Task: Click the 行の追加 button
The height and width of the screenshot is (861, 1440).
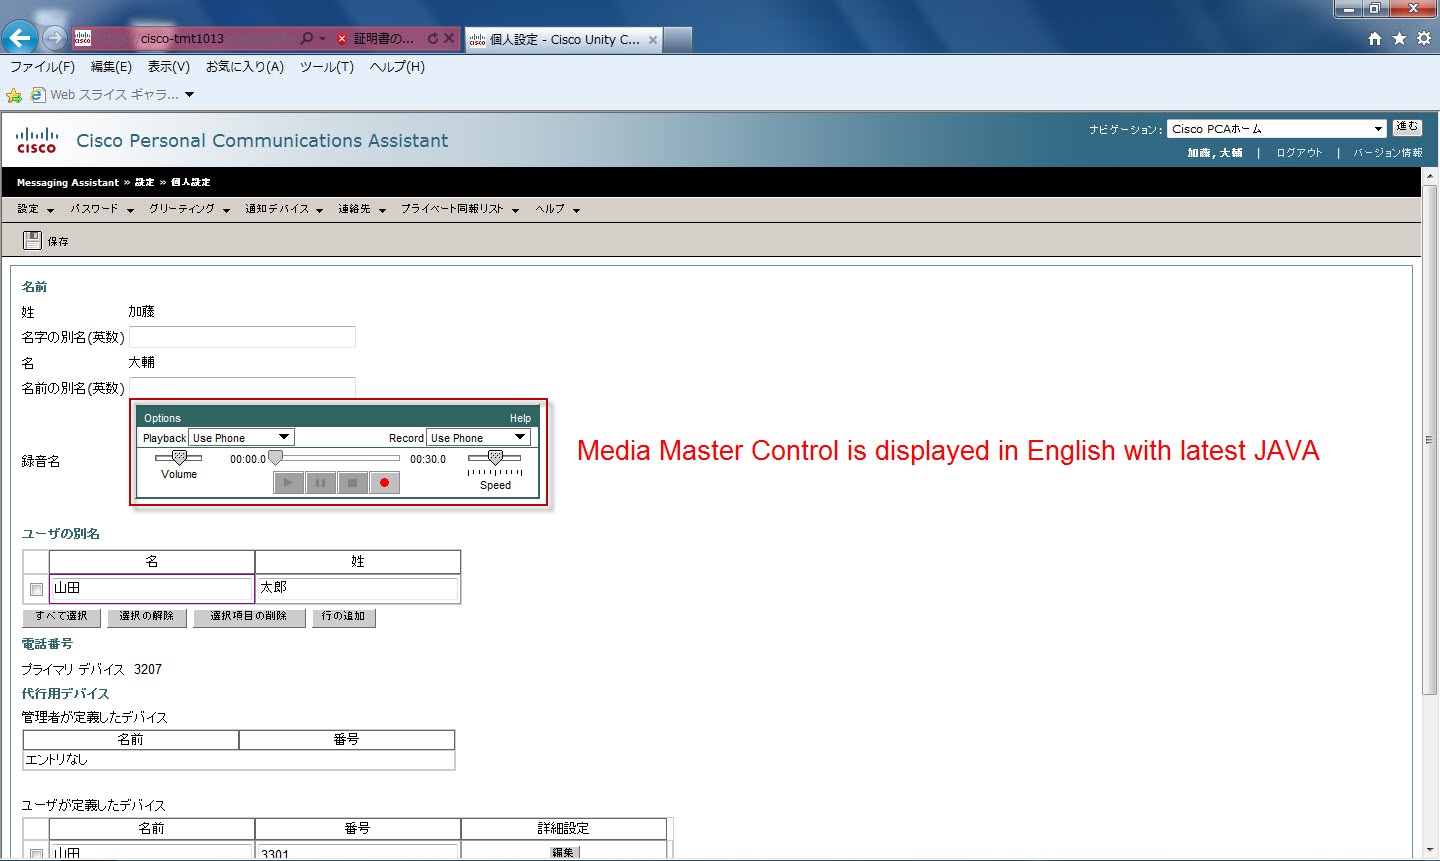Action: (344, 617)
